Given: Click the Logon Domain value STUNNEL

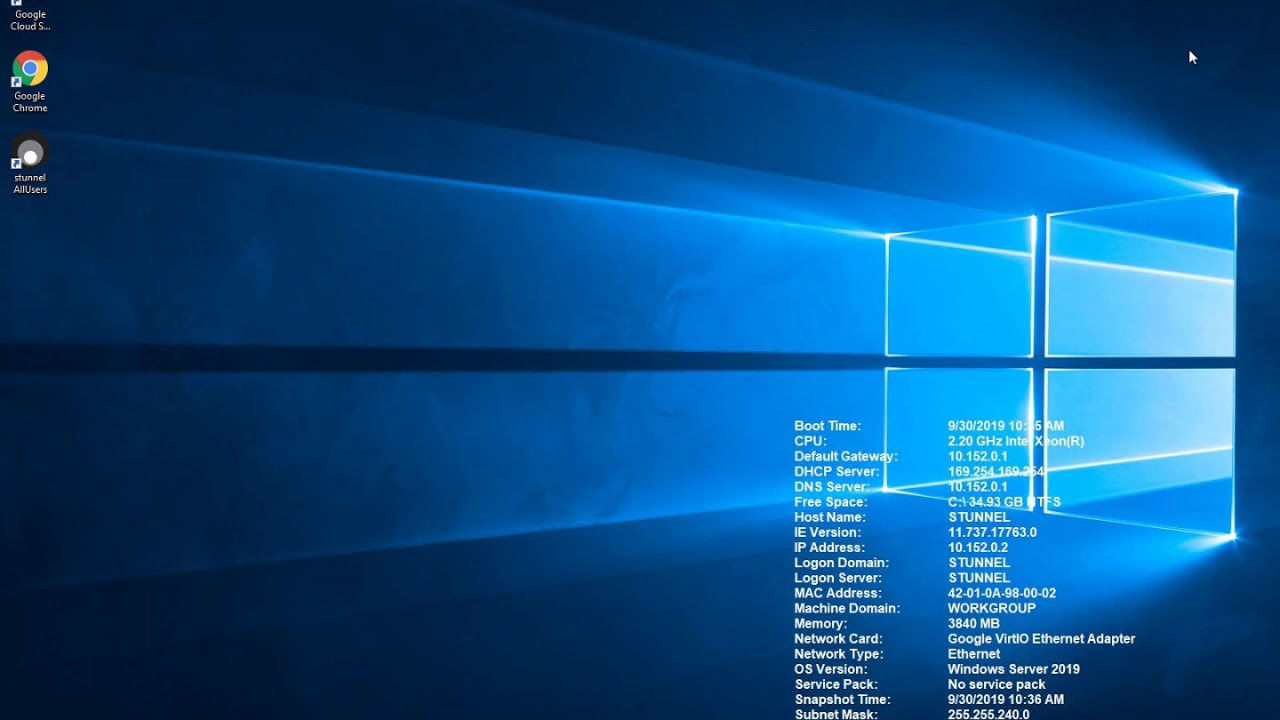Looking at the screenshot, I should click(979, 562).
